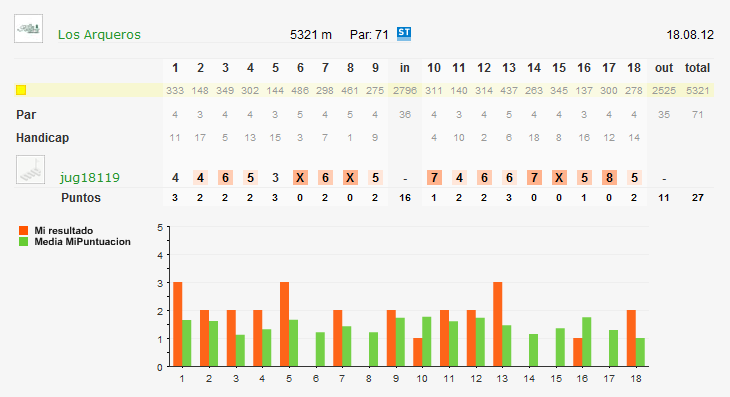This screenshot has height=397, width=730.
Task: Click the green bar for hole 6
Action: [320, 349]
